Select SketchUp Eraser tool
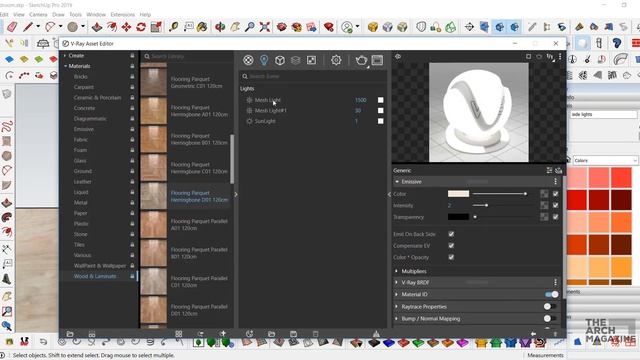Viewport: 640px width, 360px height. point(12,27)
